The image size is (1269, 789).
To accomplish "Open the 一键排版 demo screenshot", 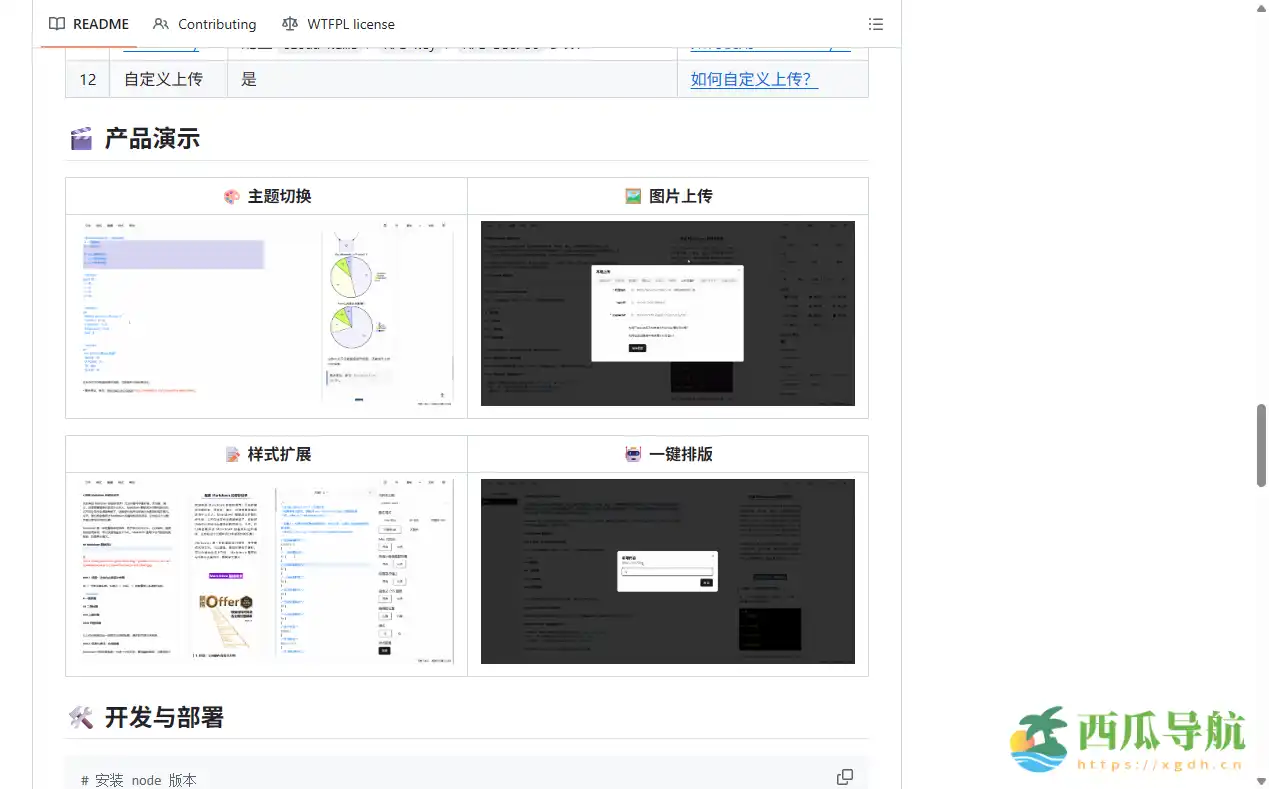I will (667, 571).
